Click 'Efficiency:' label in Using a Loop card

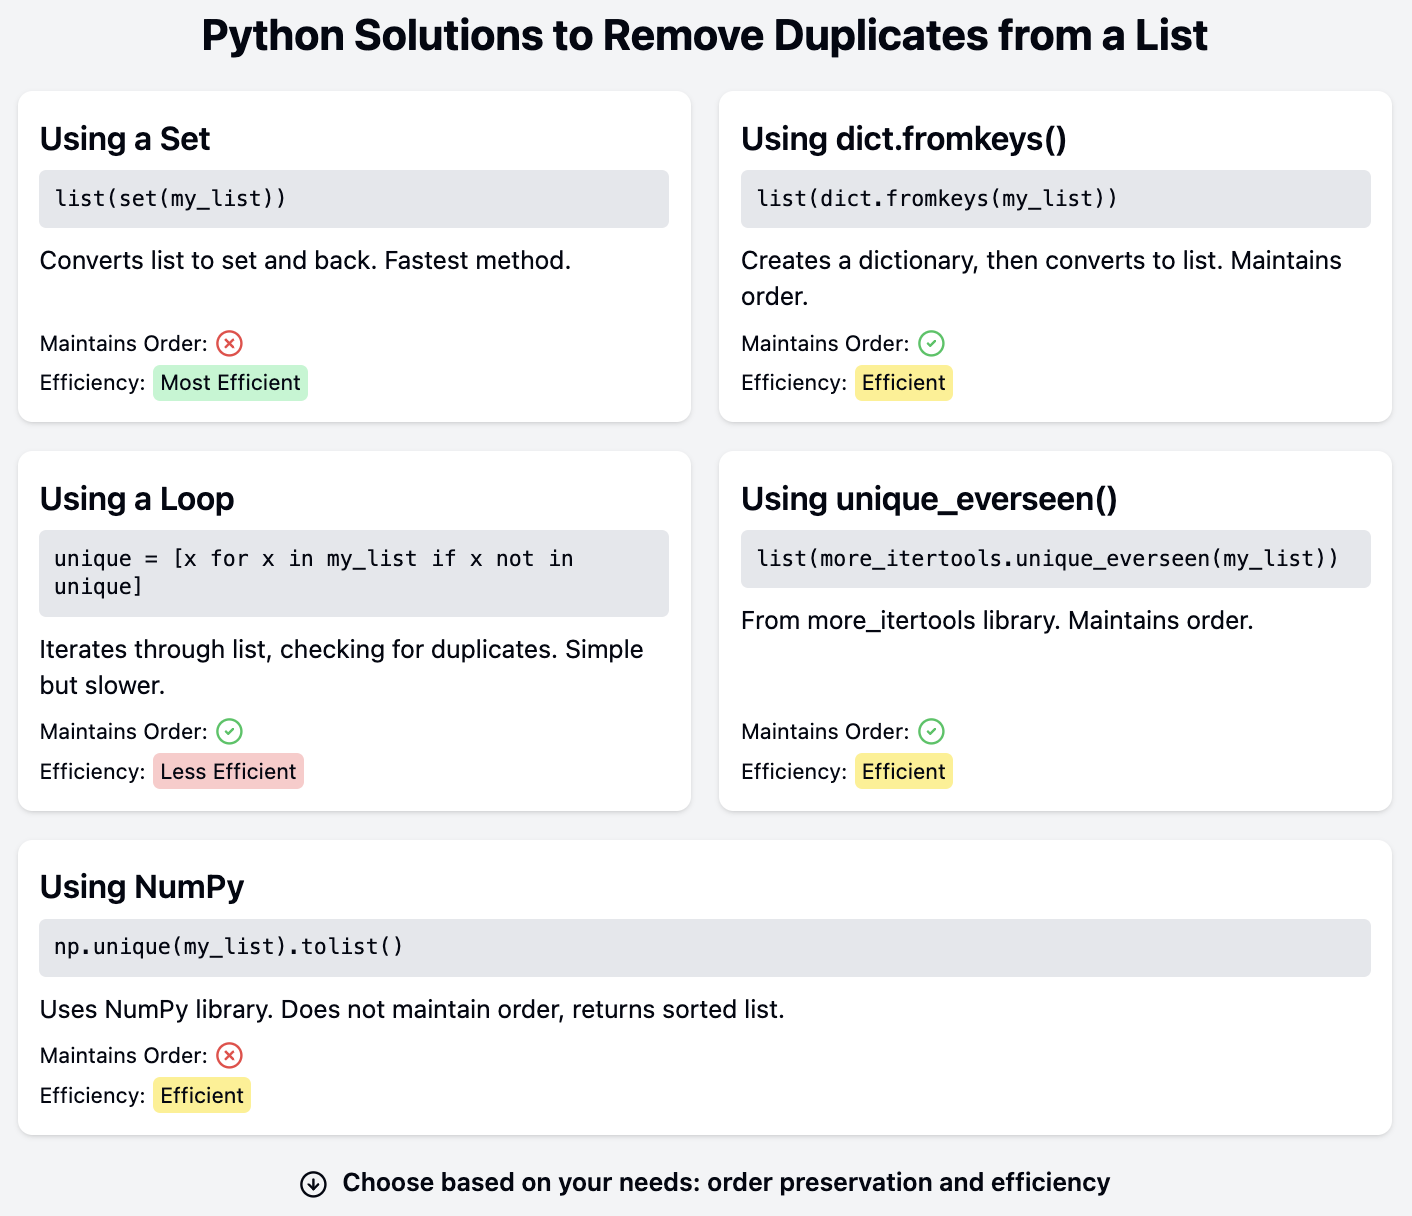click(x=93, y=772)
